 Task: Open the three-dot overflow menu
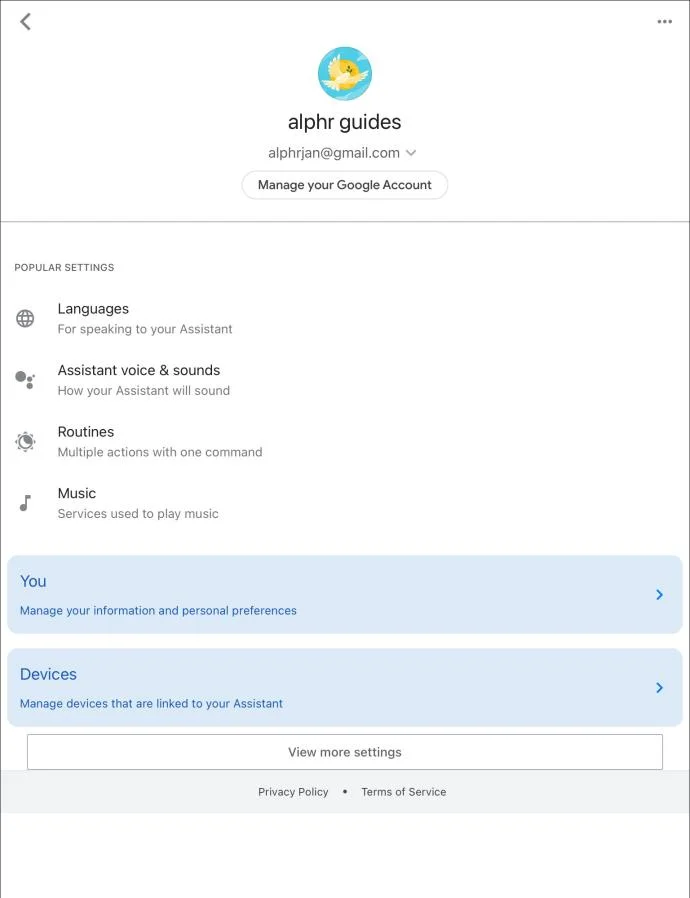pyautogui.click(x=664, y=22)
